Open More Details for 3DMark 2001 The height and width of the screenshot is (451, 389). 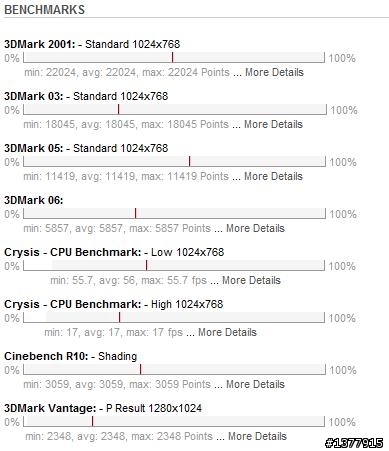pyautogui.click(x=274, y=72)
